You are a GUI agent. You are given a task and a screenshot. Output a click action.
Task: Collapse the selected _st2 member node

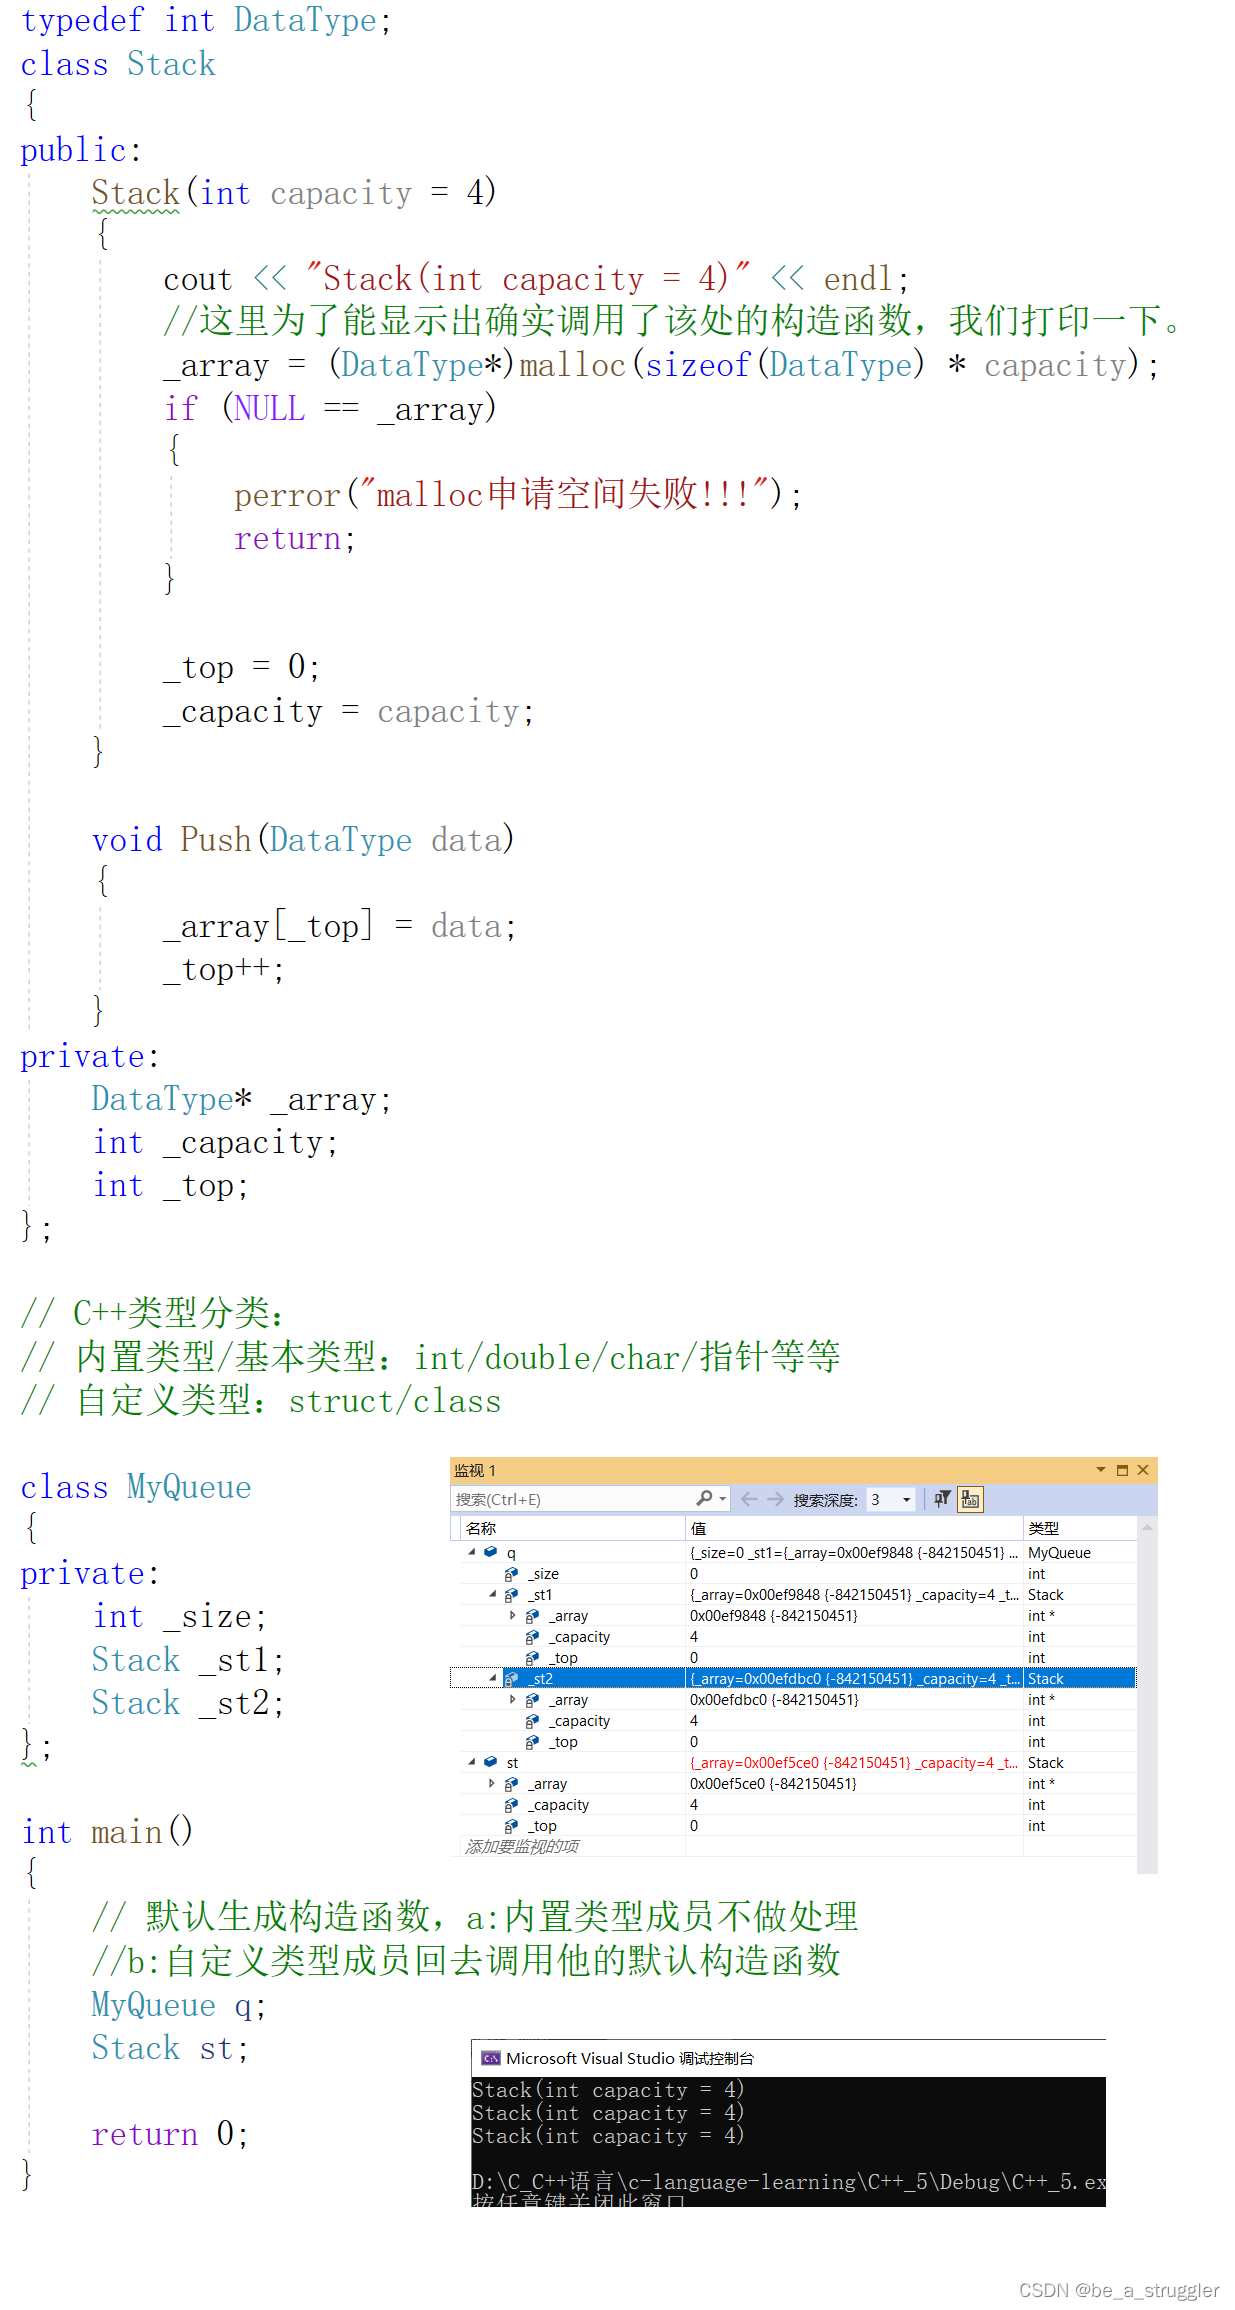pyautogui.click(x=492, y=1679)
